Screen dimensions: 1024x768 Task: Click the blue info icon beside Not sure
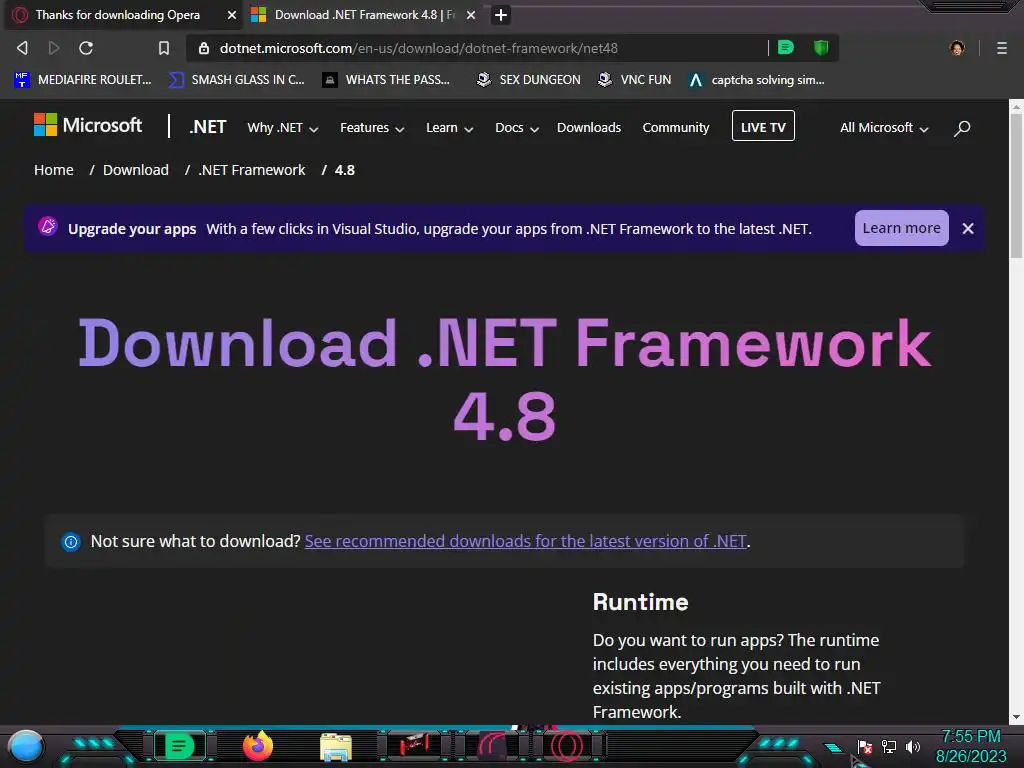tap(71, 541)
